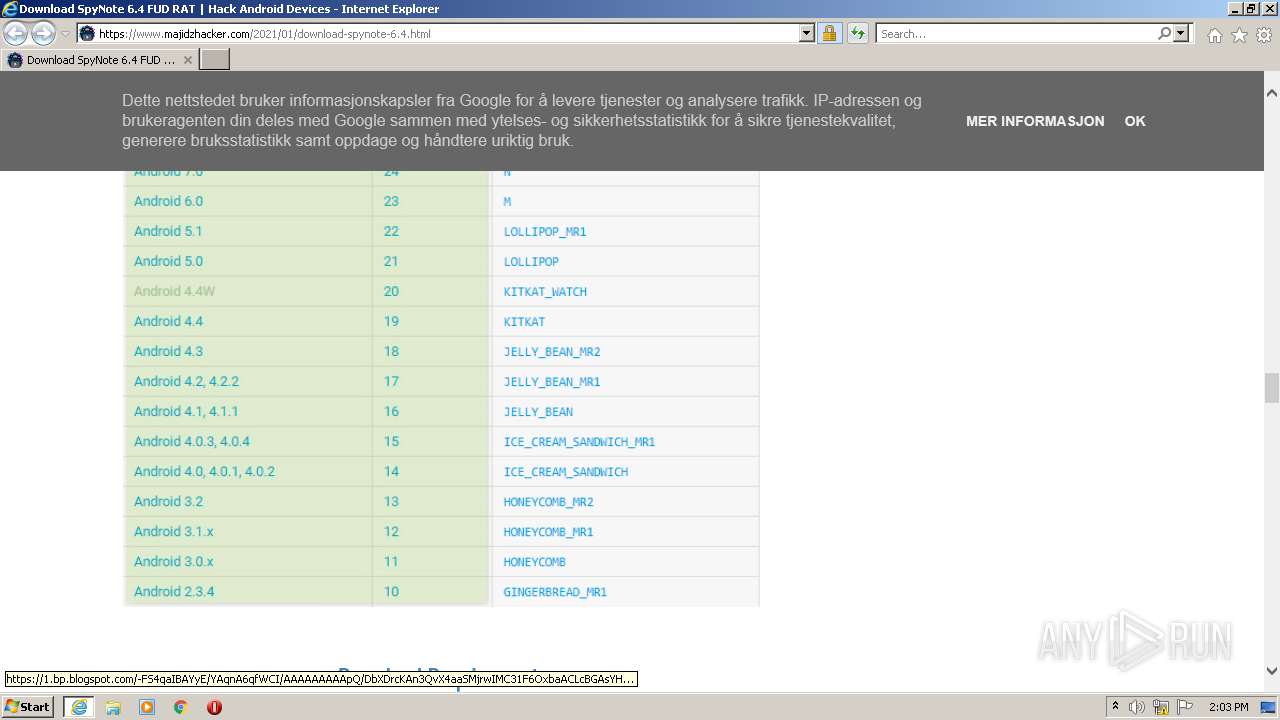Viewport: 1280px width, 720px height.
Task: Click the KITKAT_WATCH code name
Action: pos(545,292)
